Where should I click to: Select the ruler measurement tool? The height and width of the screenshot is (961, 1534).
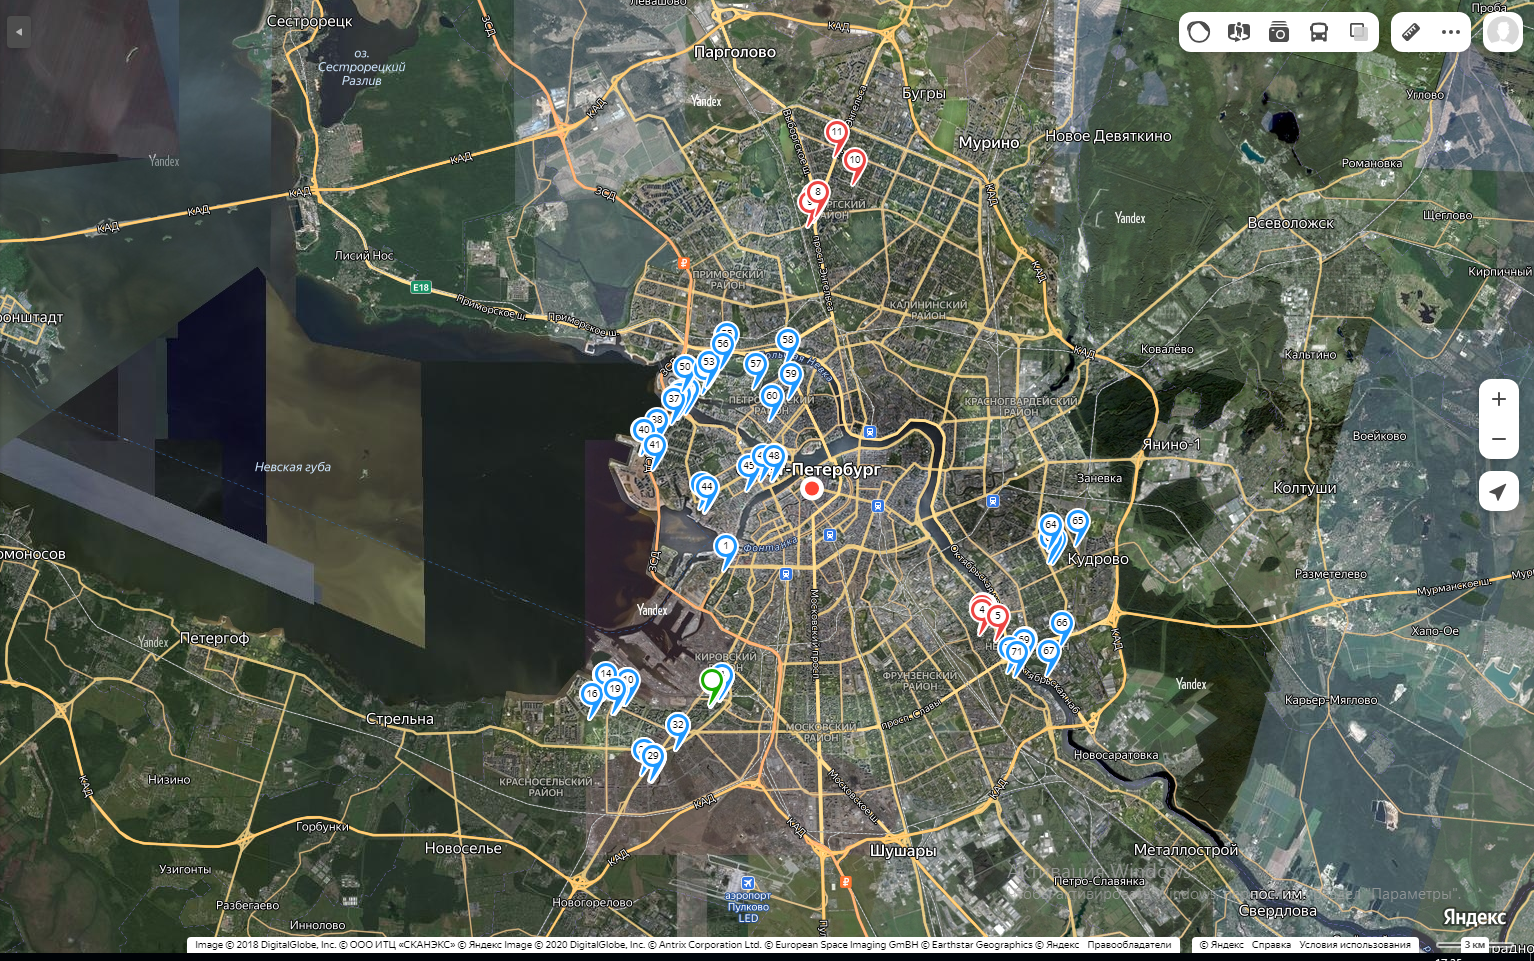pos(1411,31)
